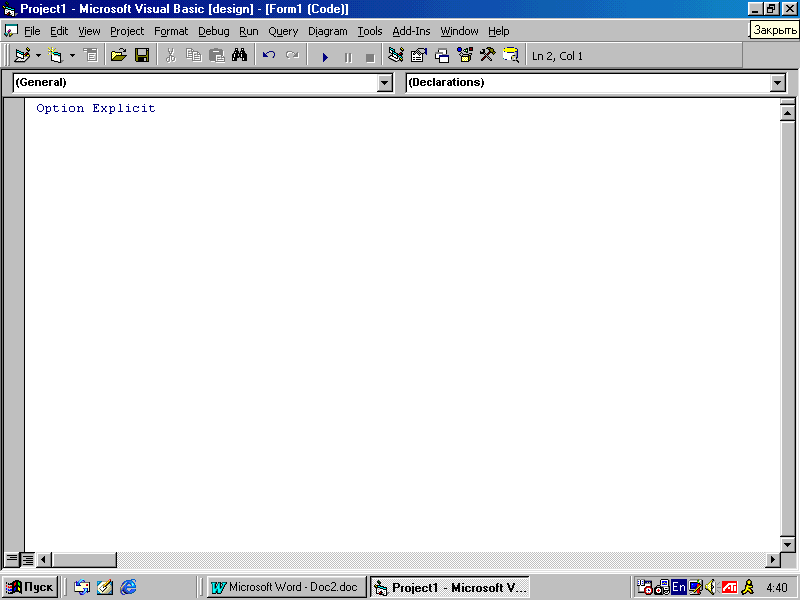Image resolution: width=800 pixels, height=600 pixels.
Task: Open the Пуск start button
Action: coord(30,587)
